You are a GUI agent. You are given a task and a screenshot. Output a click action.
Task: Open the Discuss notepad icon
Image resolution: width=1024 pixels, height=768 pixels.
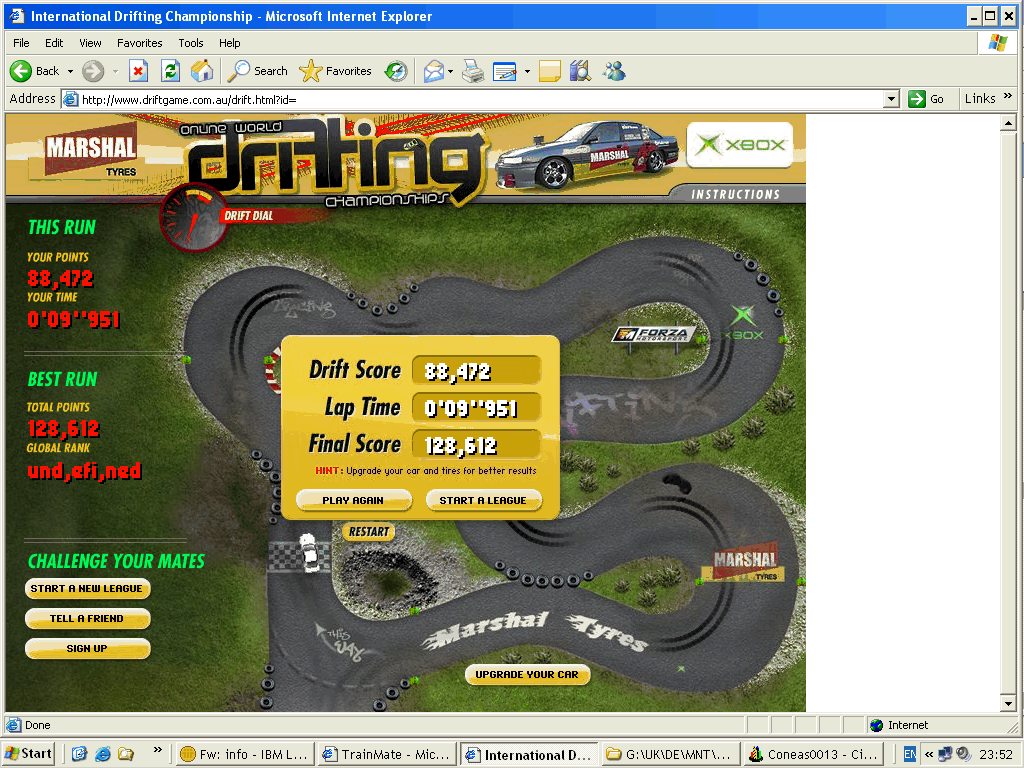550,71
